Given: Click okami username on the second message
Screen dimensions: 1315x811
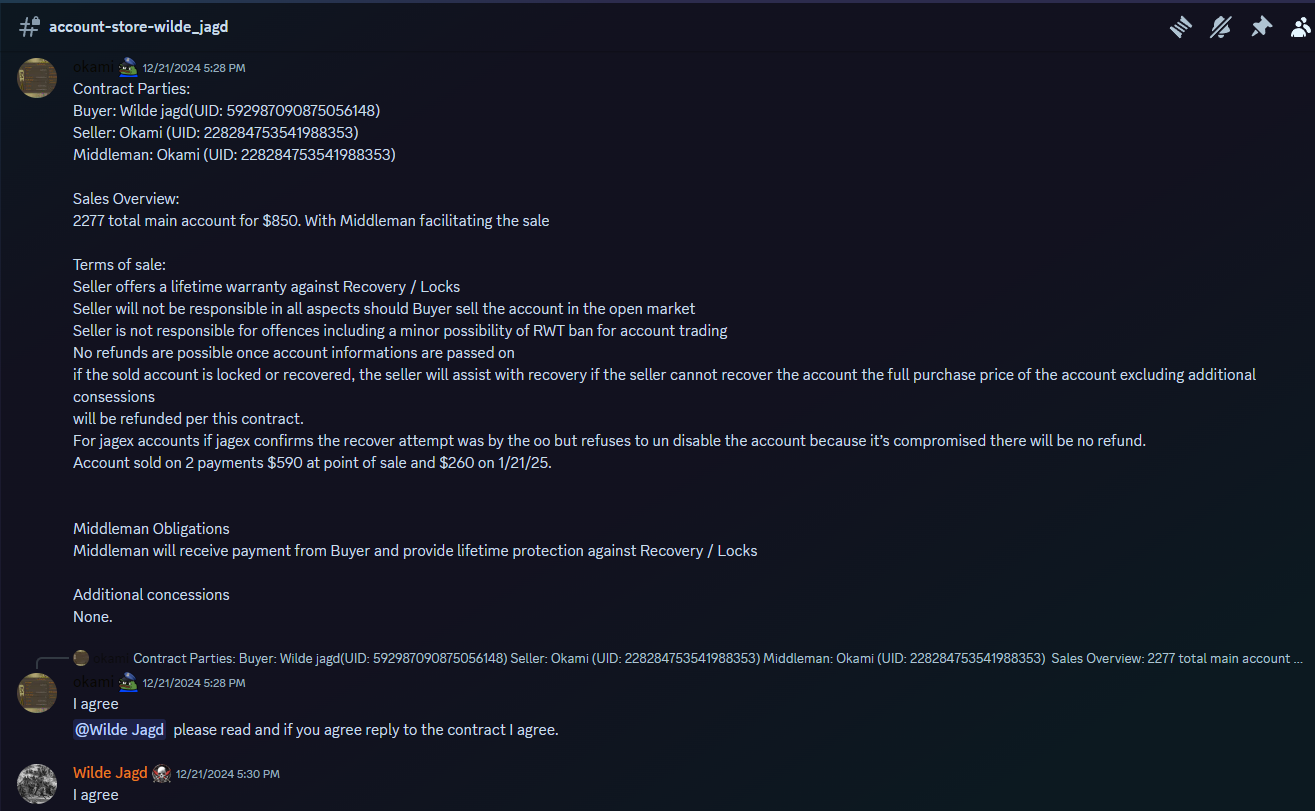Looking at the screenshot, I should point(95,682).
